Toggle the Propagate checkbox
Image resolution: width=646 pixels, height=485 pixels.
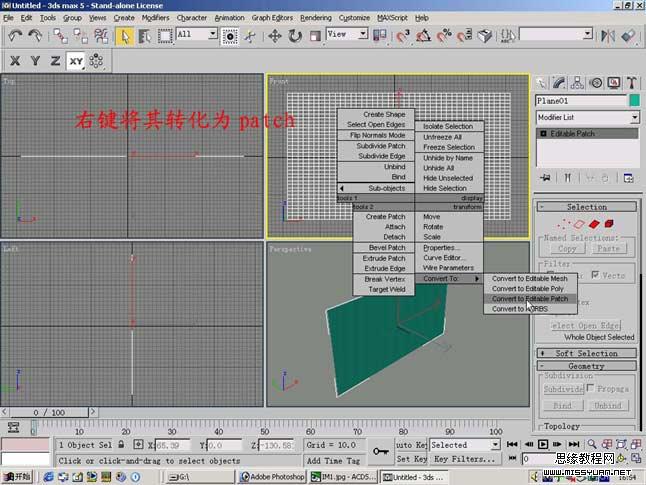pos(590,388)
